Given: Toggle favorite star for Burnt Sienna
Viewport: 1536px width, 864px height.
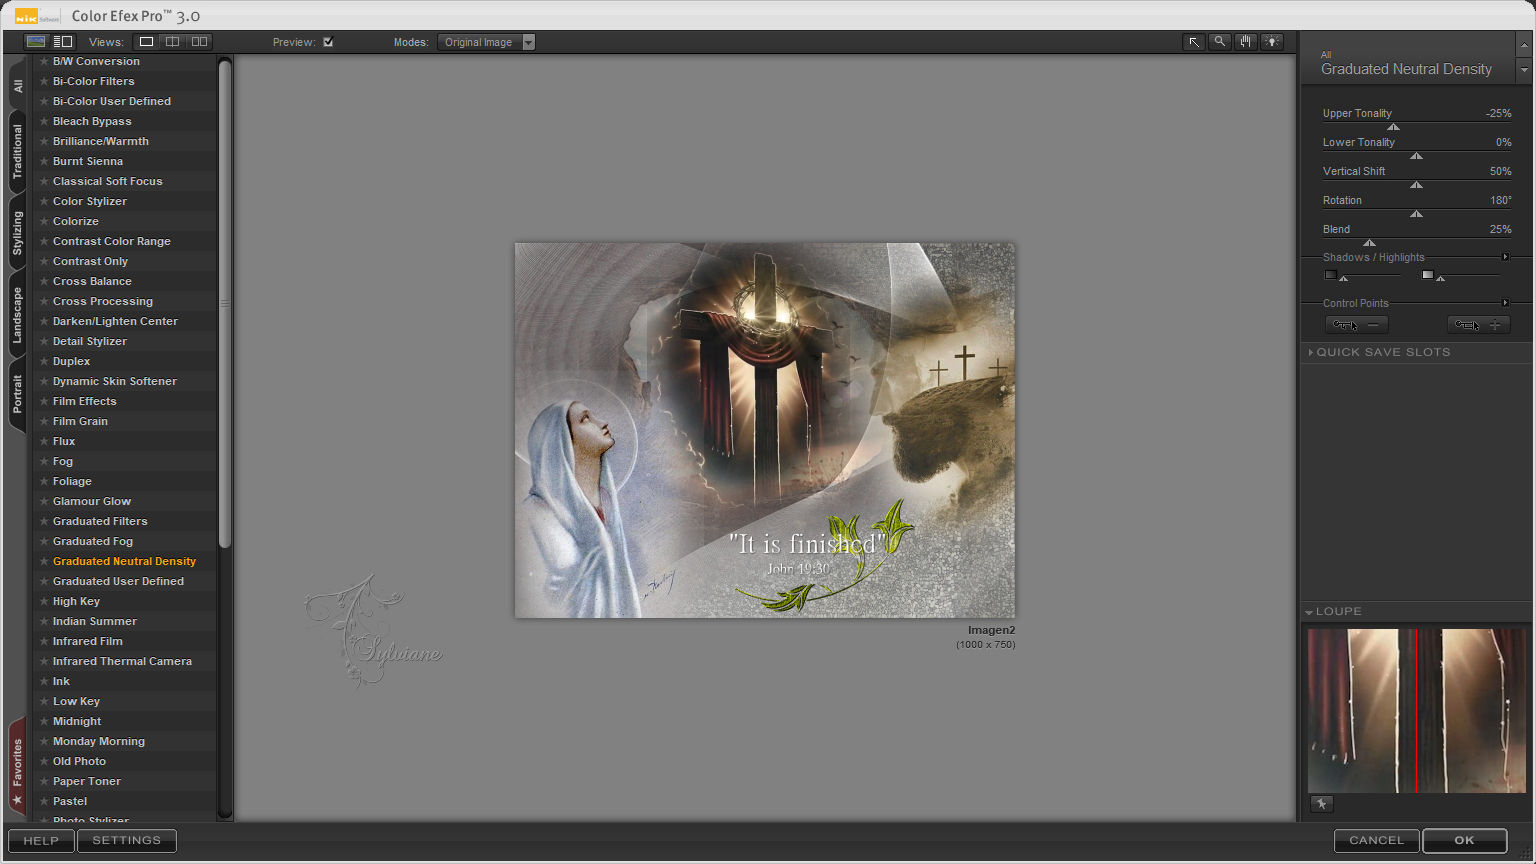Looking at the screenshot, I should click(x=44, y=161).
